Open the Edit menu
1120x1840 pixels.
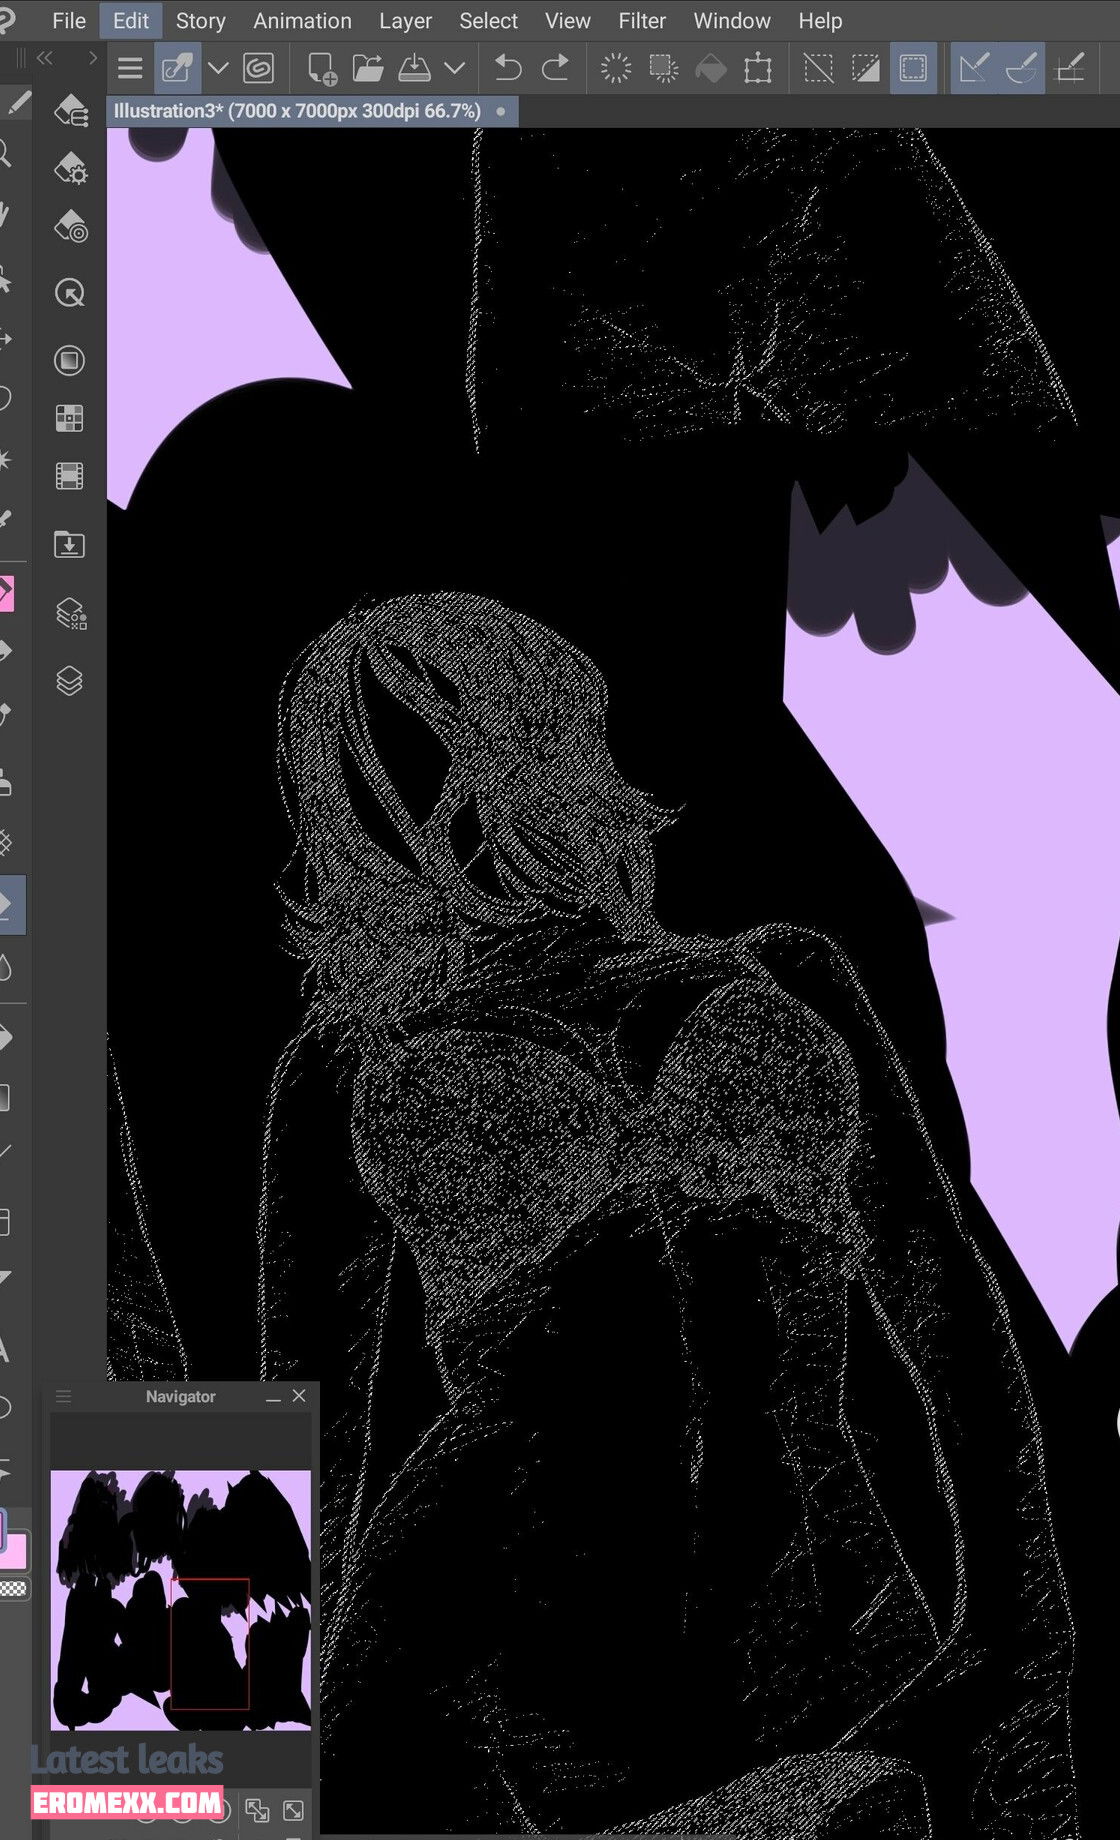pyautogui.click(x=131, y=20)
